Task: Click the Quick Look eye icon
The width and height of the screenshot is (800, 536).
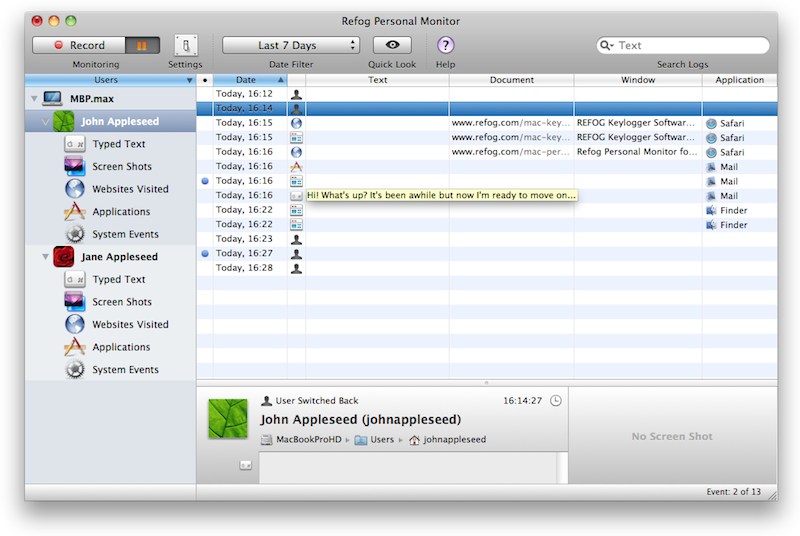Action: coord(392,45)
